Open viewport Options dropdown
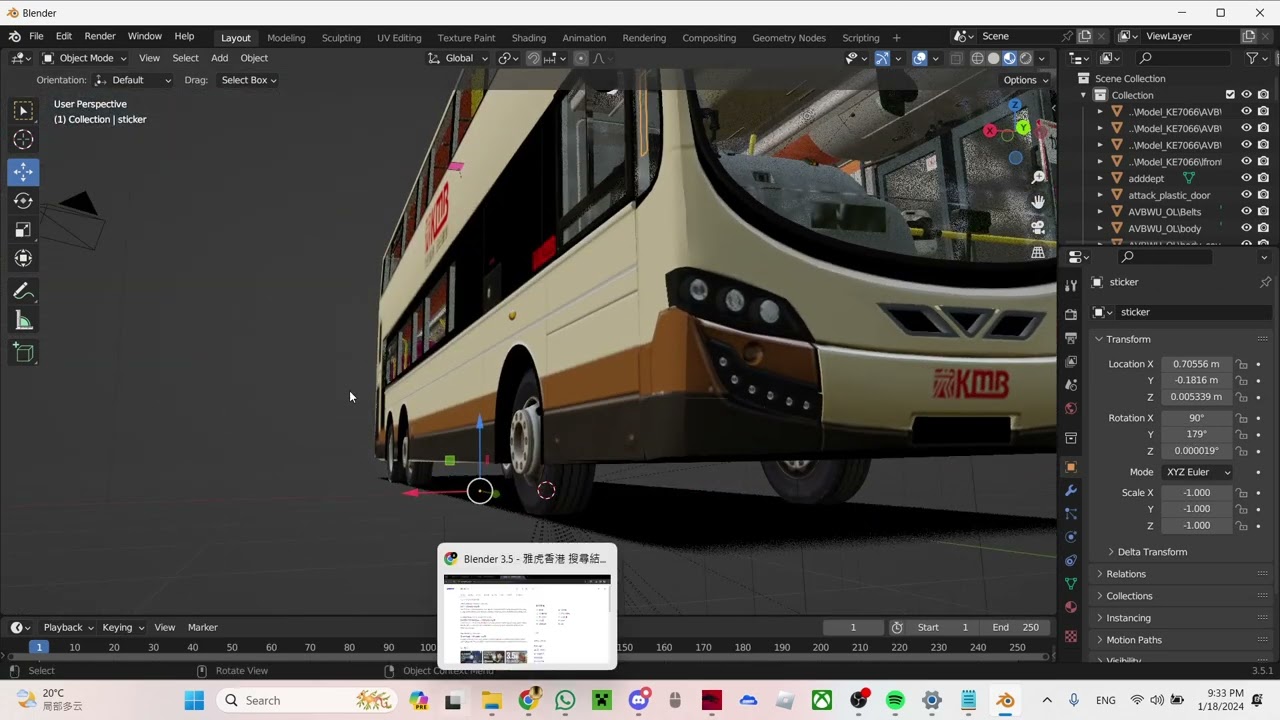The image size is (1280, 720). [x=1025, y=80]
